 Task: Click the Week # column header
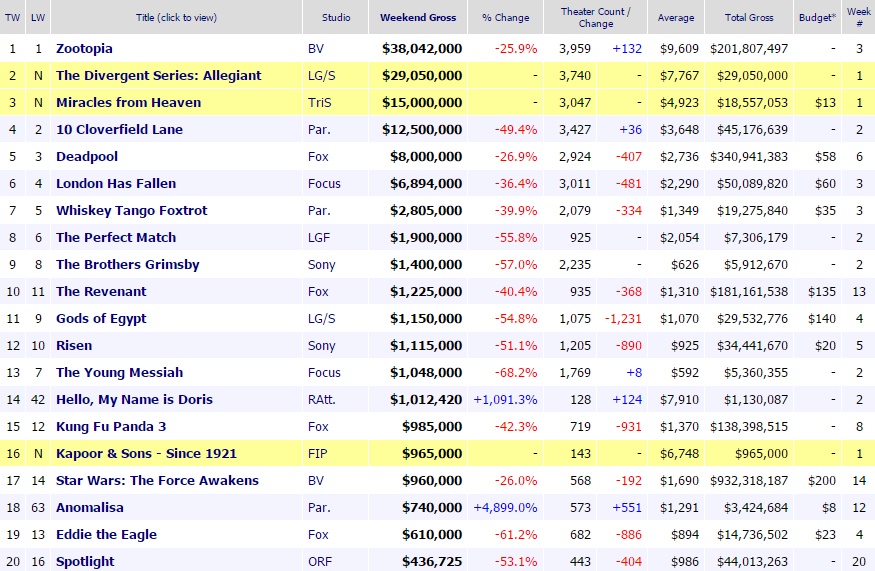(859, 17)
